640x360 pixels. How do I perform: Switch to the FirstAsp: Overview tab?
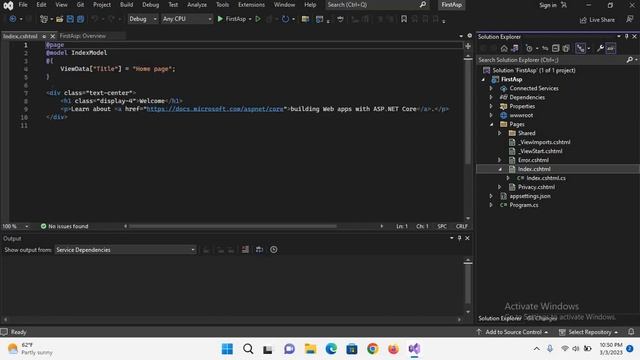(83, 36)
